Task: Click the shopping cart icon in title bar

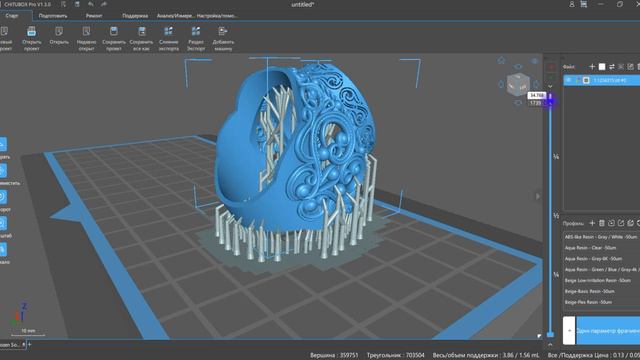Action: coord(584,4)
